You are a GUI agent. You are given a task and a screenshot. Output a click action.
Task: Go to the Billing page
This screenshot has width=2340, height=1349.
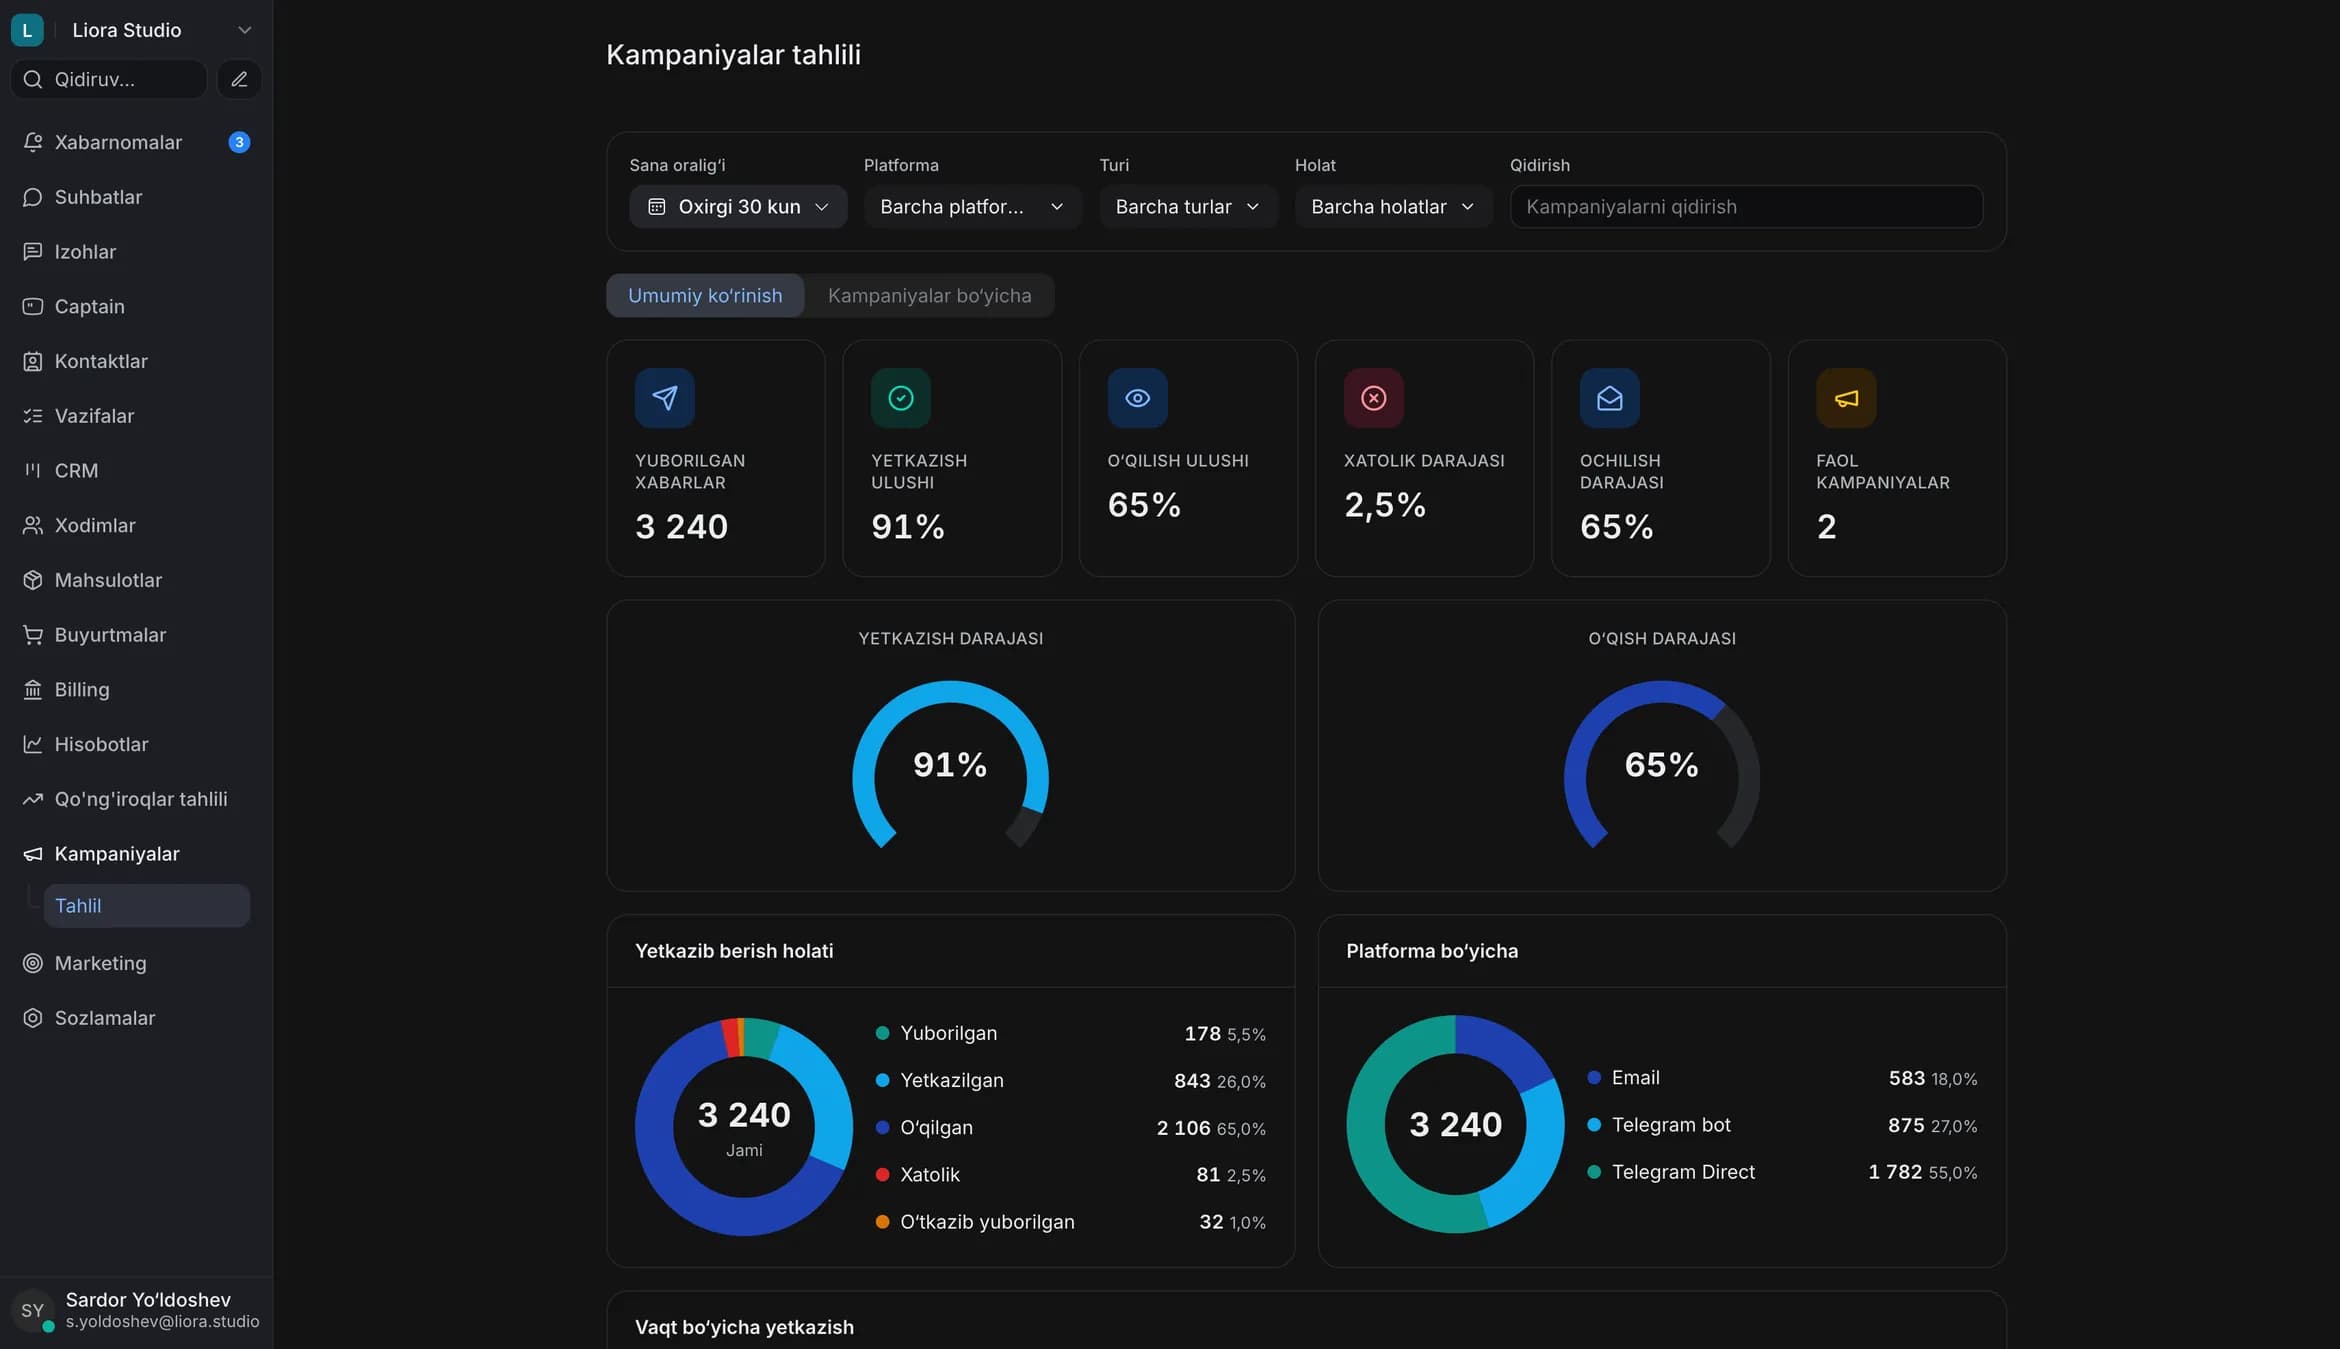136,689
